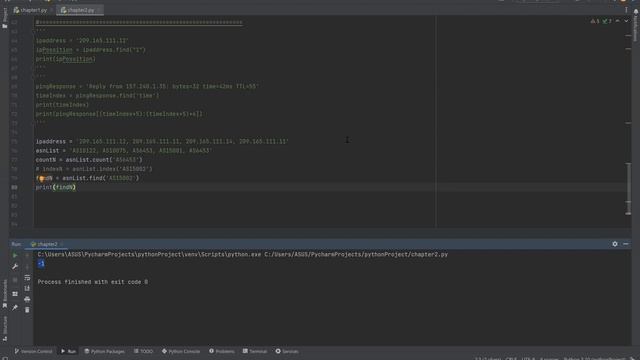
Task: Toggle the Project sidebar panel
Action: pos(4,18)
